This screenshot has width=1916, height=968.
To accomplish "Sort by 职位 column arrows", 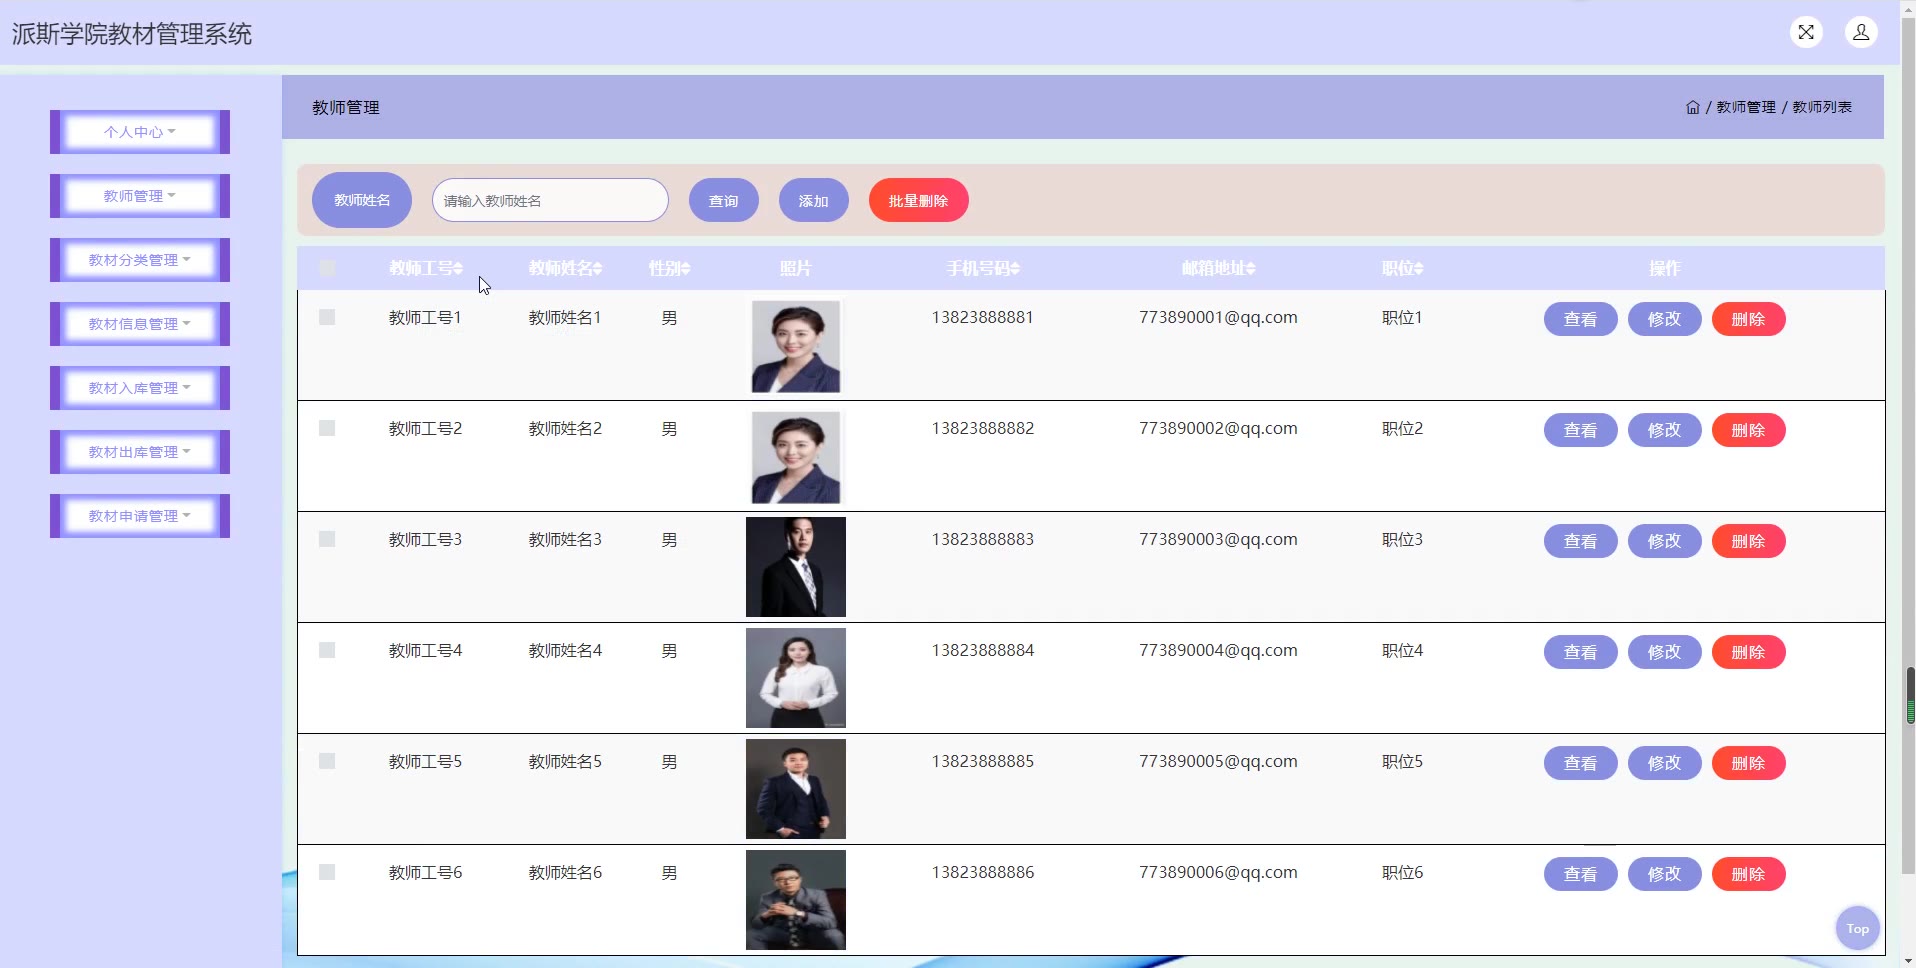I will [x=1419, y=269].
